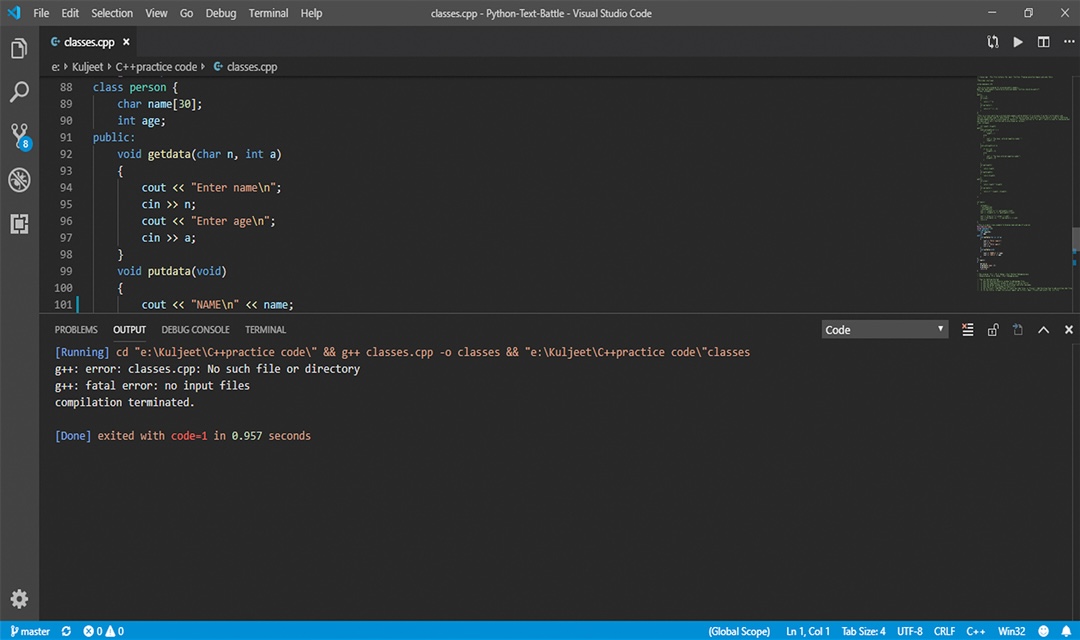Open the Debug menu
Image resolution: width=1080 pixels, height=640 pixels.
click(x=220, y=13)
